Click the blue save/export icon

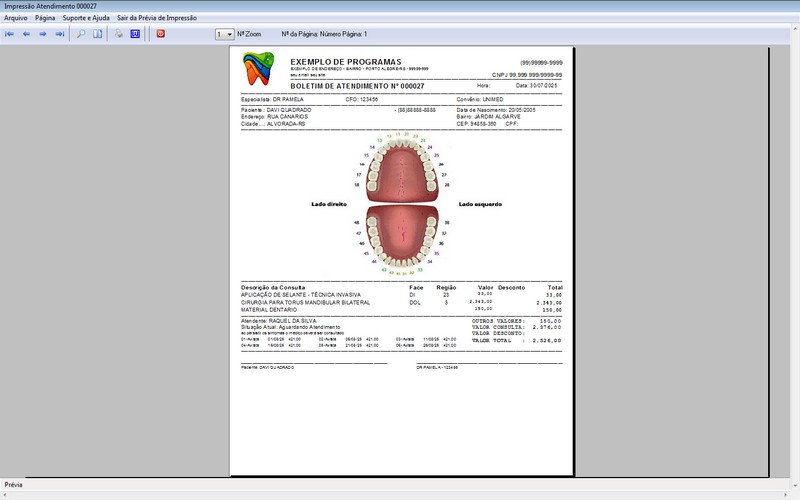point(135,34)
